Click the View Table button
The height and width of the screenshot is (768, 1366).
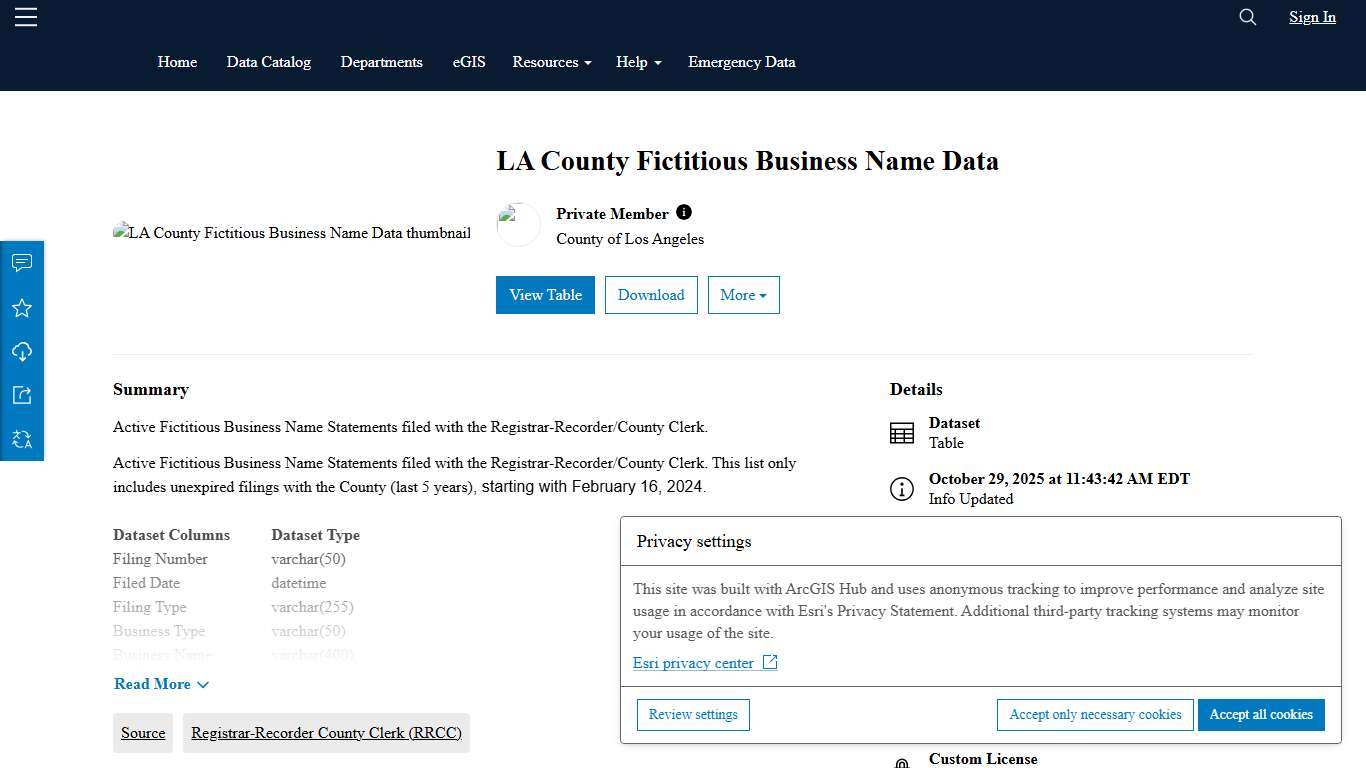click(545, 295)
